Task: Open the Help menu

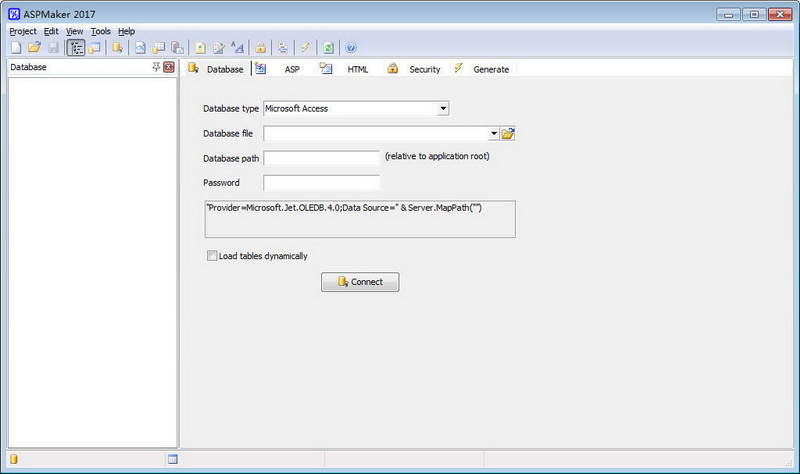Action: pyautogui.click(x=127, y=31)
